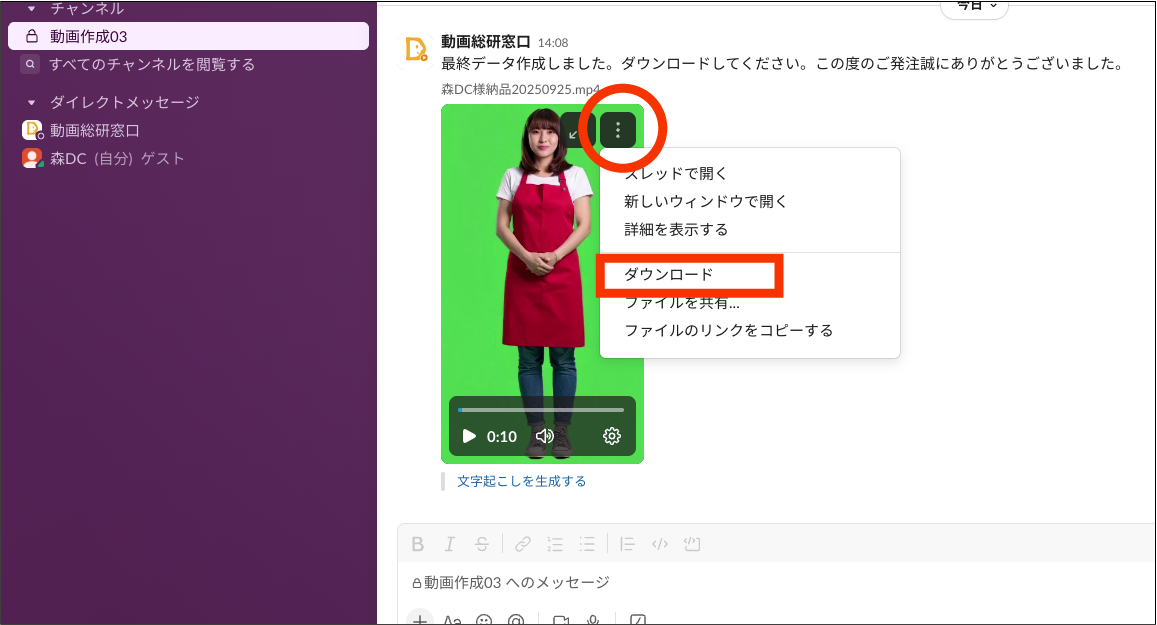Click the insert link icon in composer

tap(522, 544)
